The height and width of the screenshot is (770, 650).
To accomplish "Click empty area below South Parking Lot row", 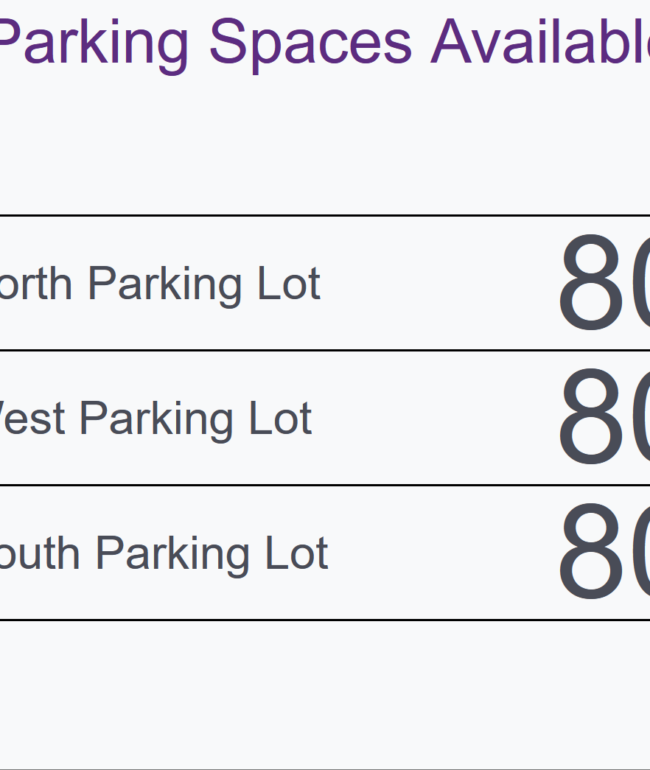I will point(324,692).
